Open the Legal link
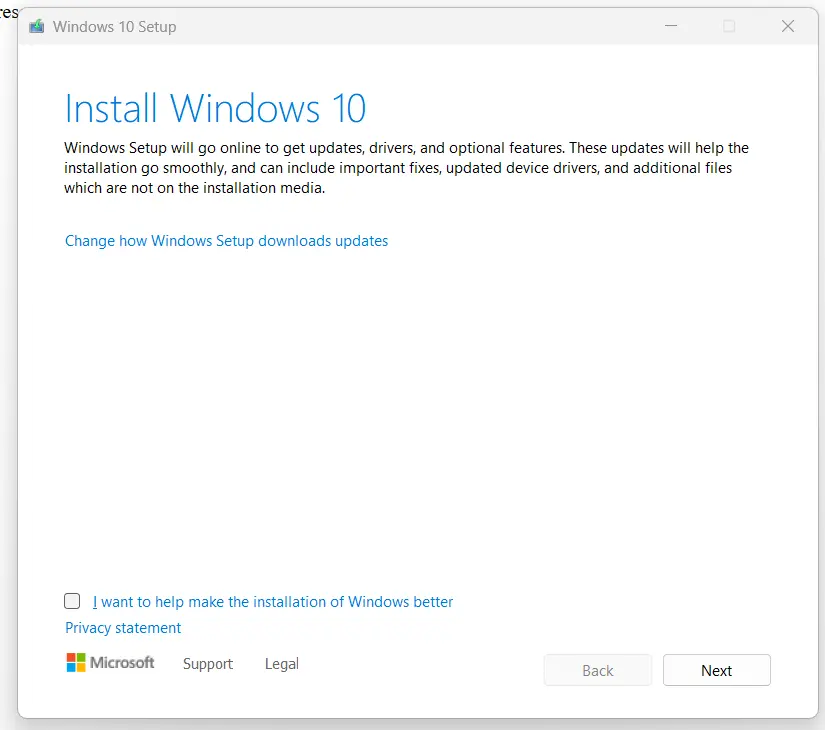Image resolution: width=825 pixels, height=730 pixels. pos(281,664)
